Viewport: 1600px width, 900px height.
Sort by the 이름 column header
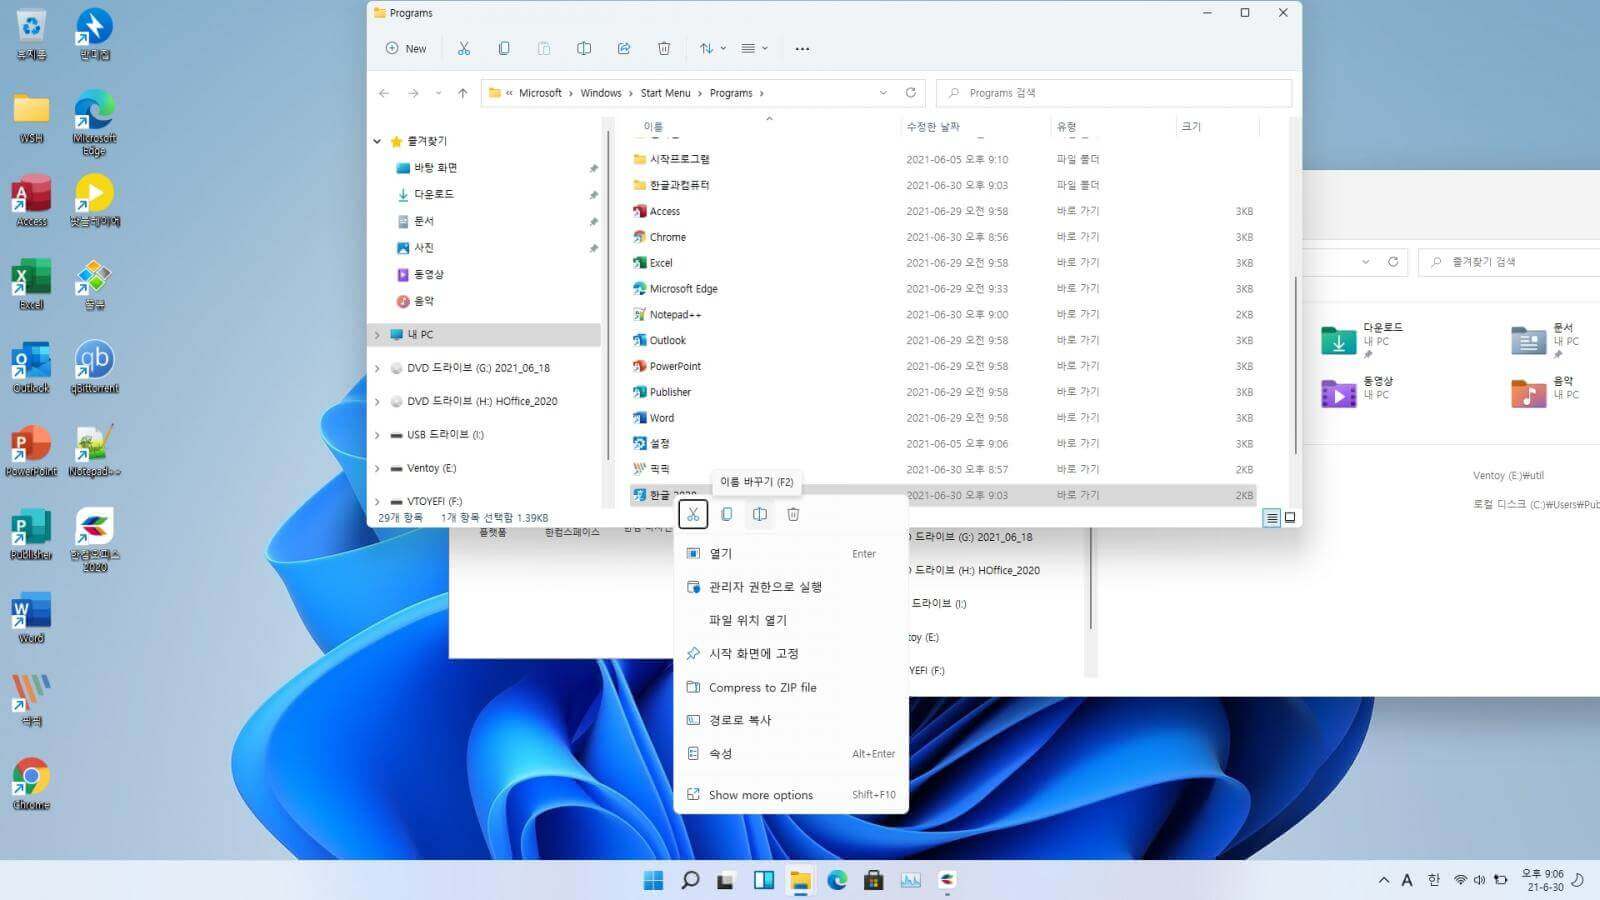(653, 127)
